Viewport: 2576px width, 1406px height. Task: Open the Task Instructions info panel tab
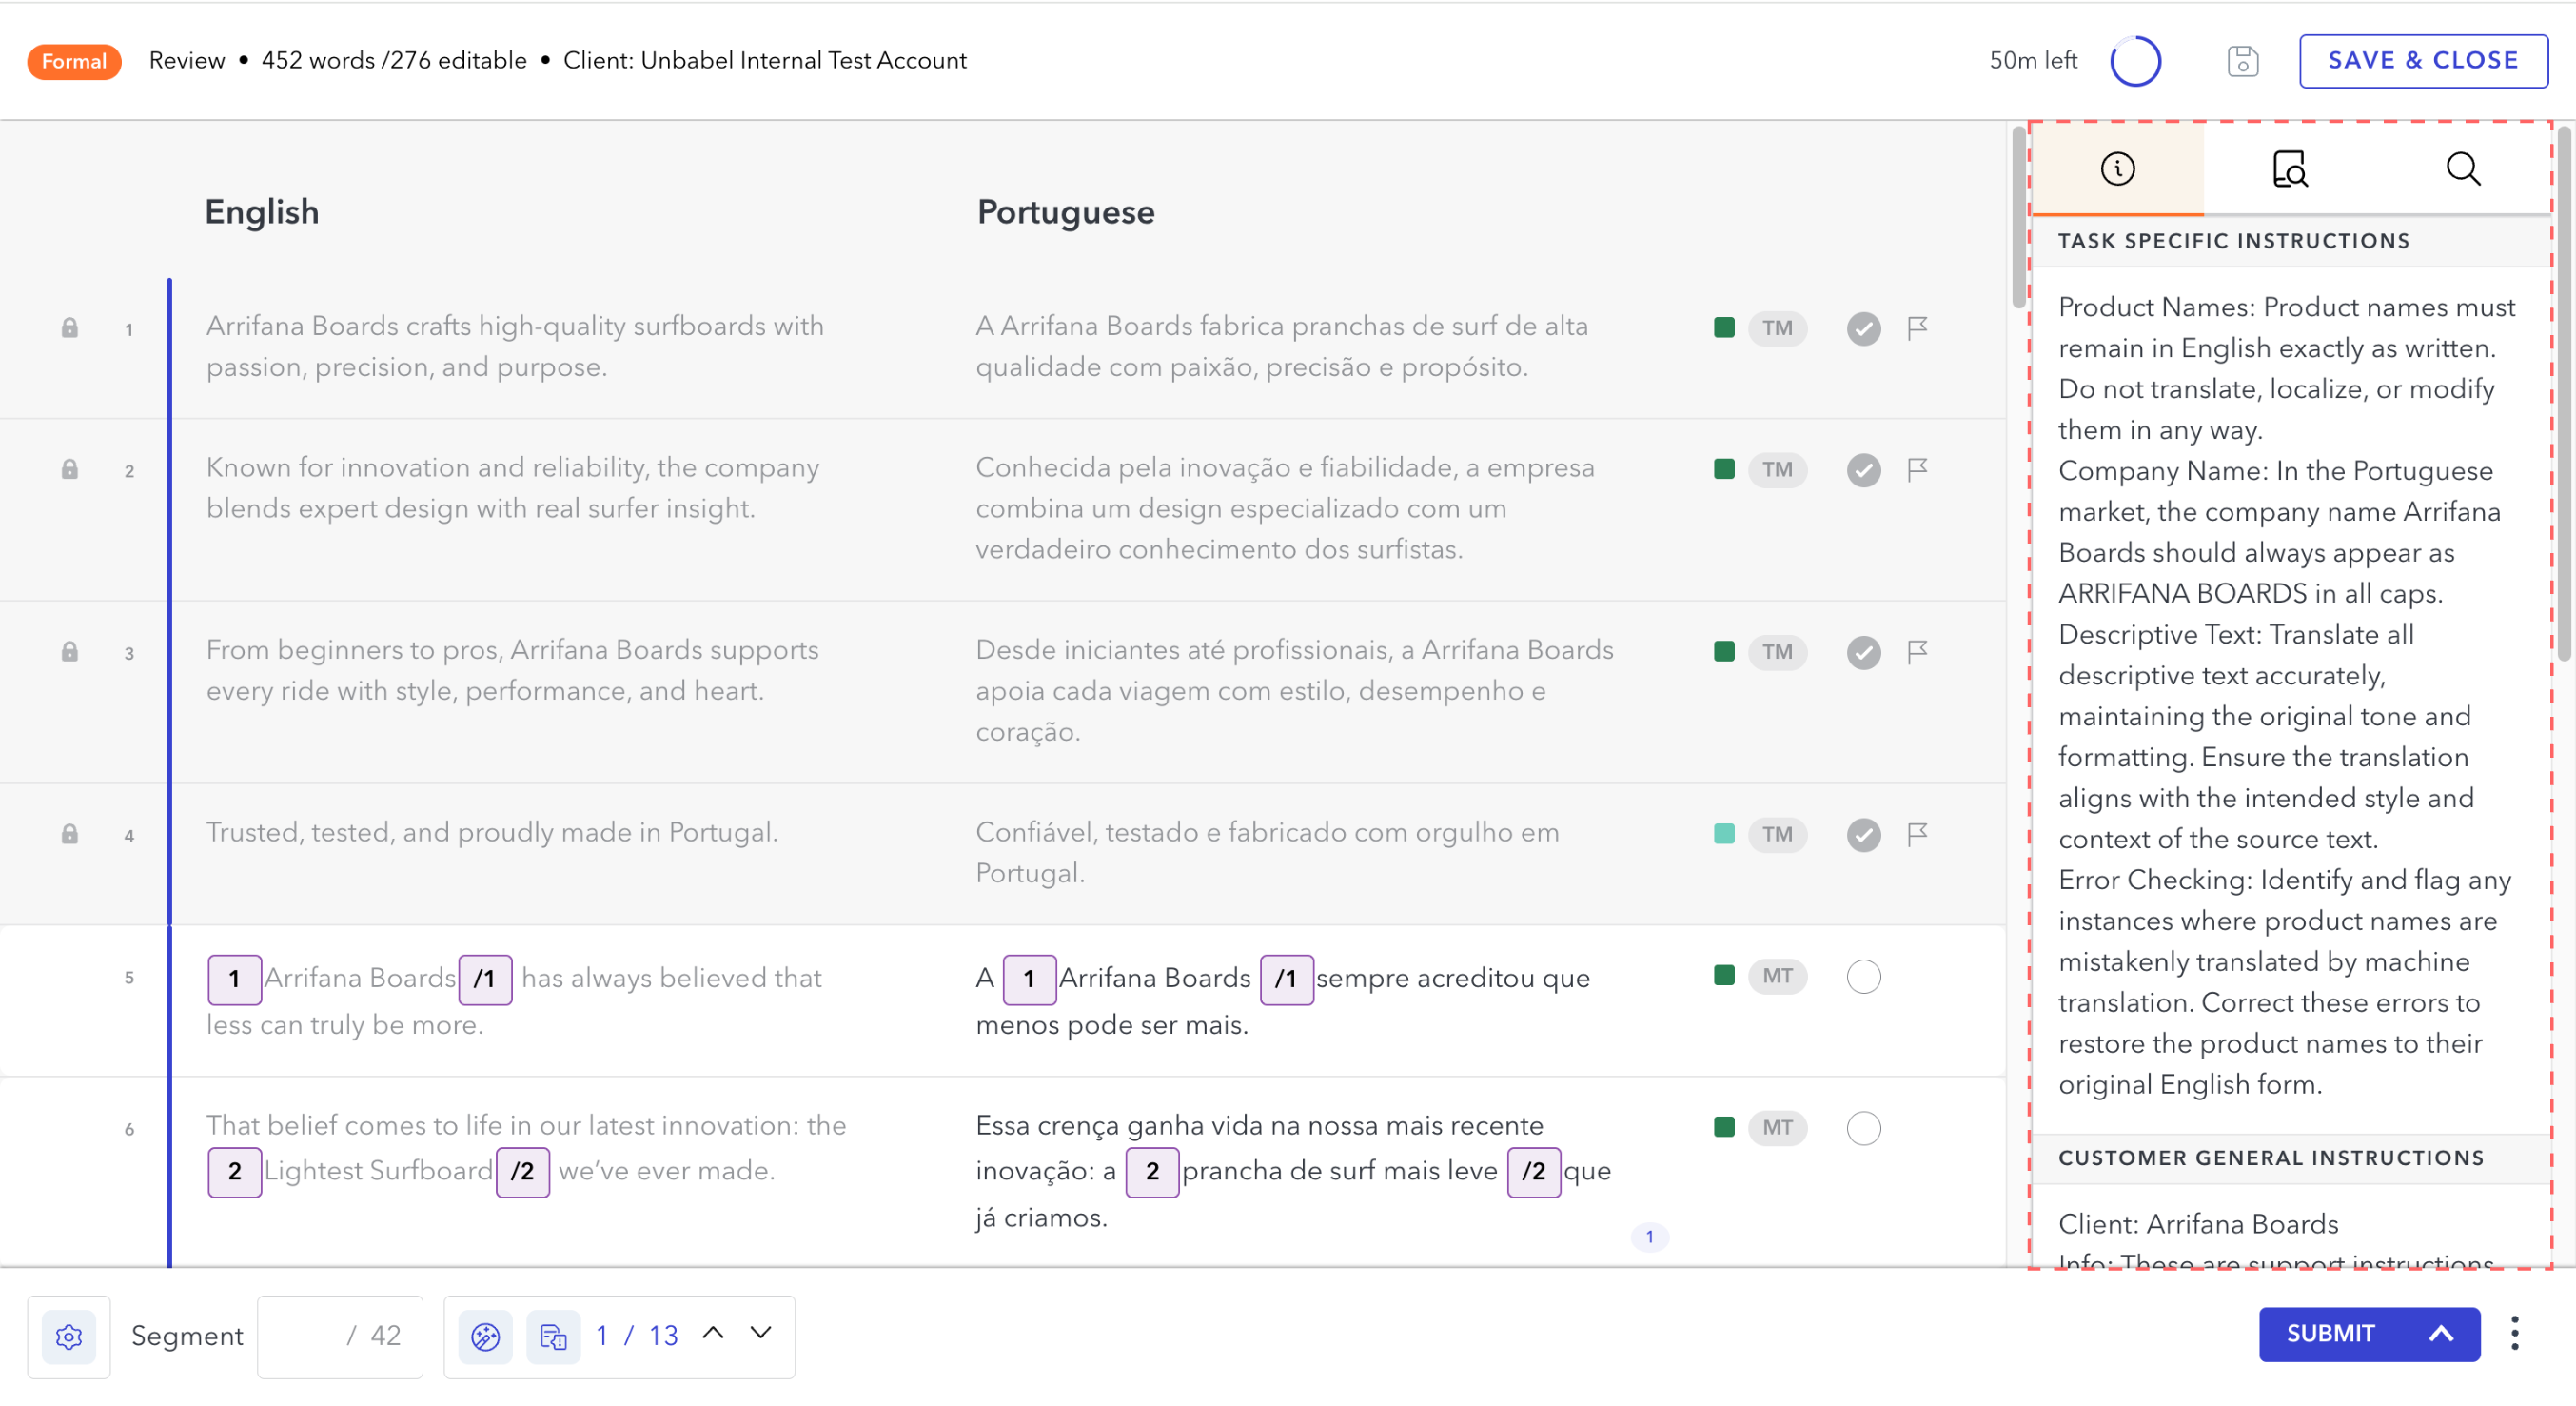[x=2118, y=168]
